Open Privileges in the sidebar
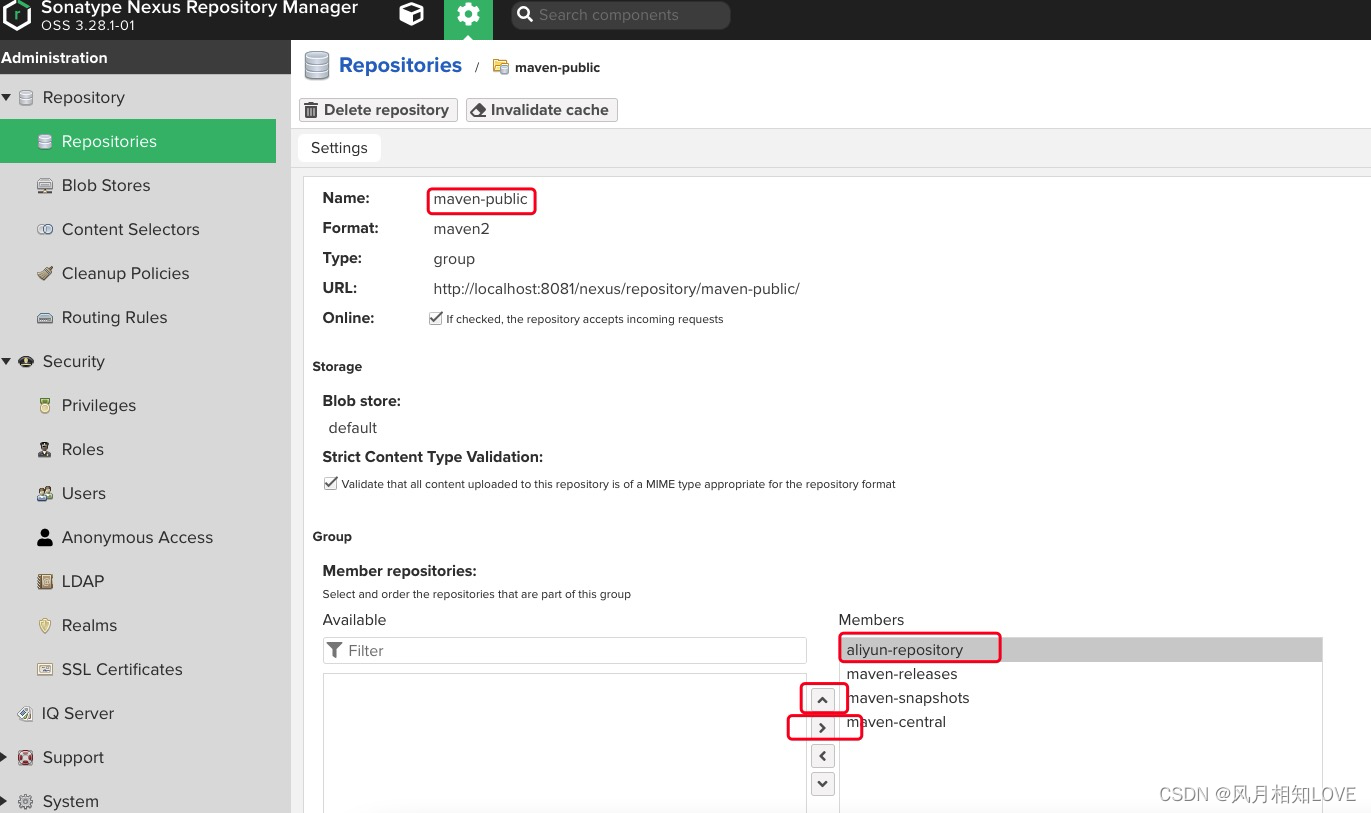This screenshot has height=813, width=1371. pos(138,405)
